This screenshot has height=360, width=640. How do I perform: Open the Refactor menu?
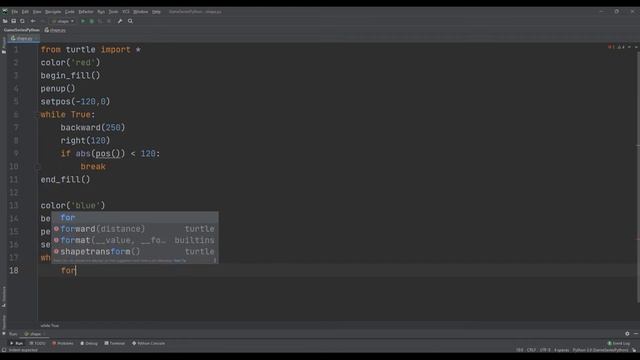point(86,12)
